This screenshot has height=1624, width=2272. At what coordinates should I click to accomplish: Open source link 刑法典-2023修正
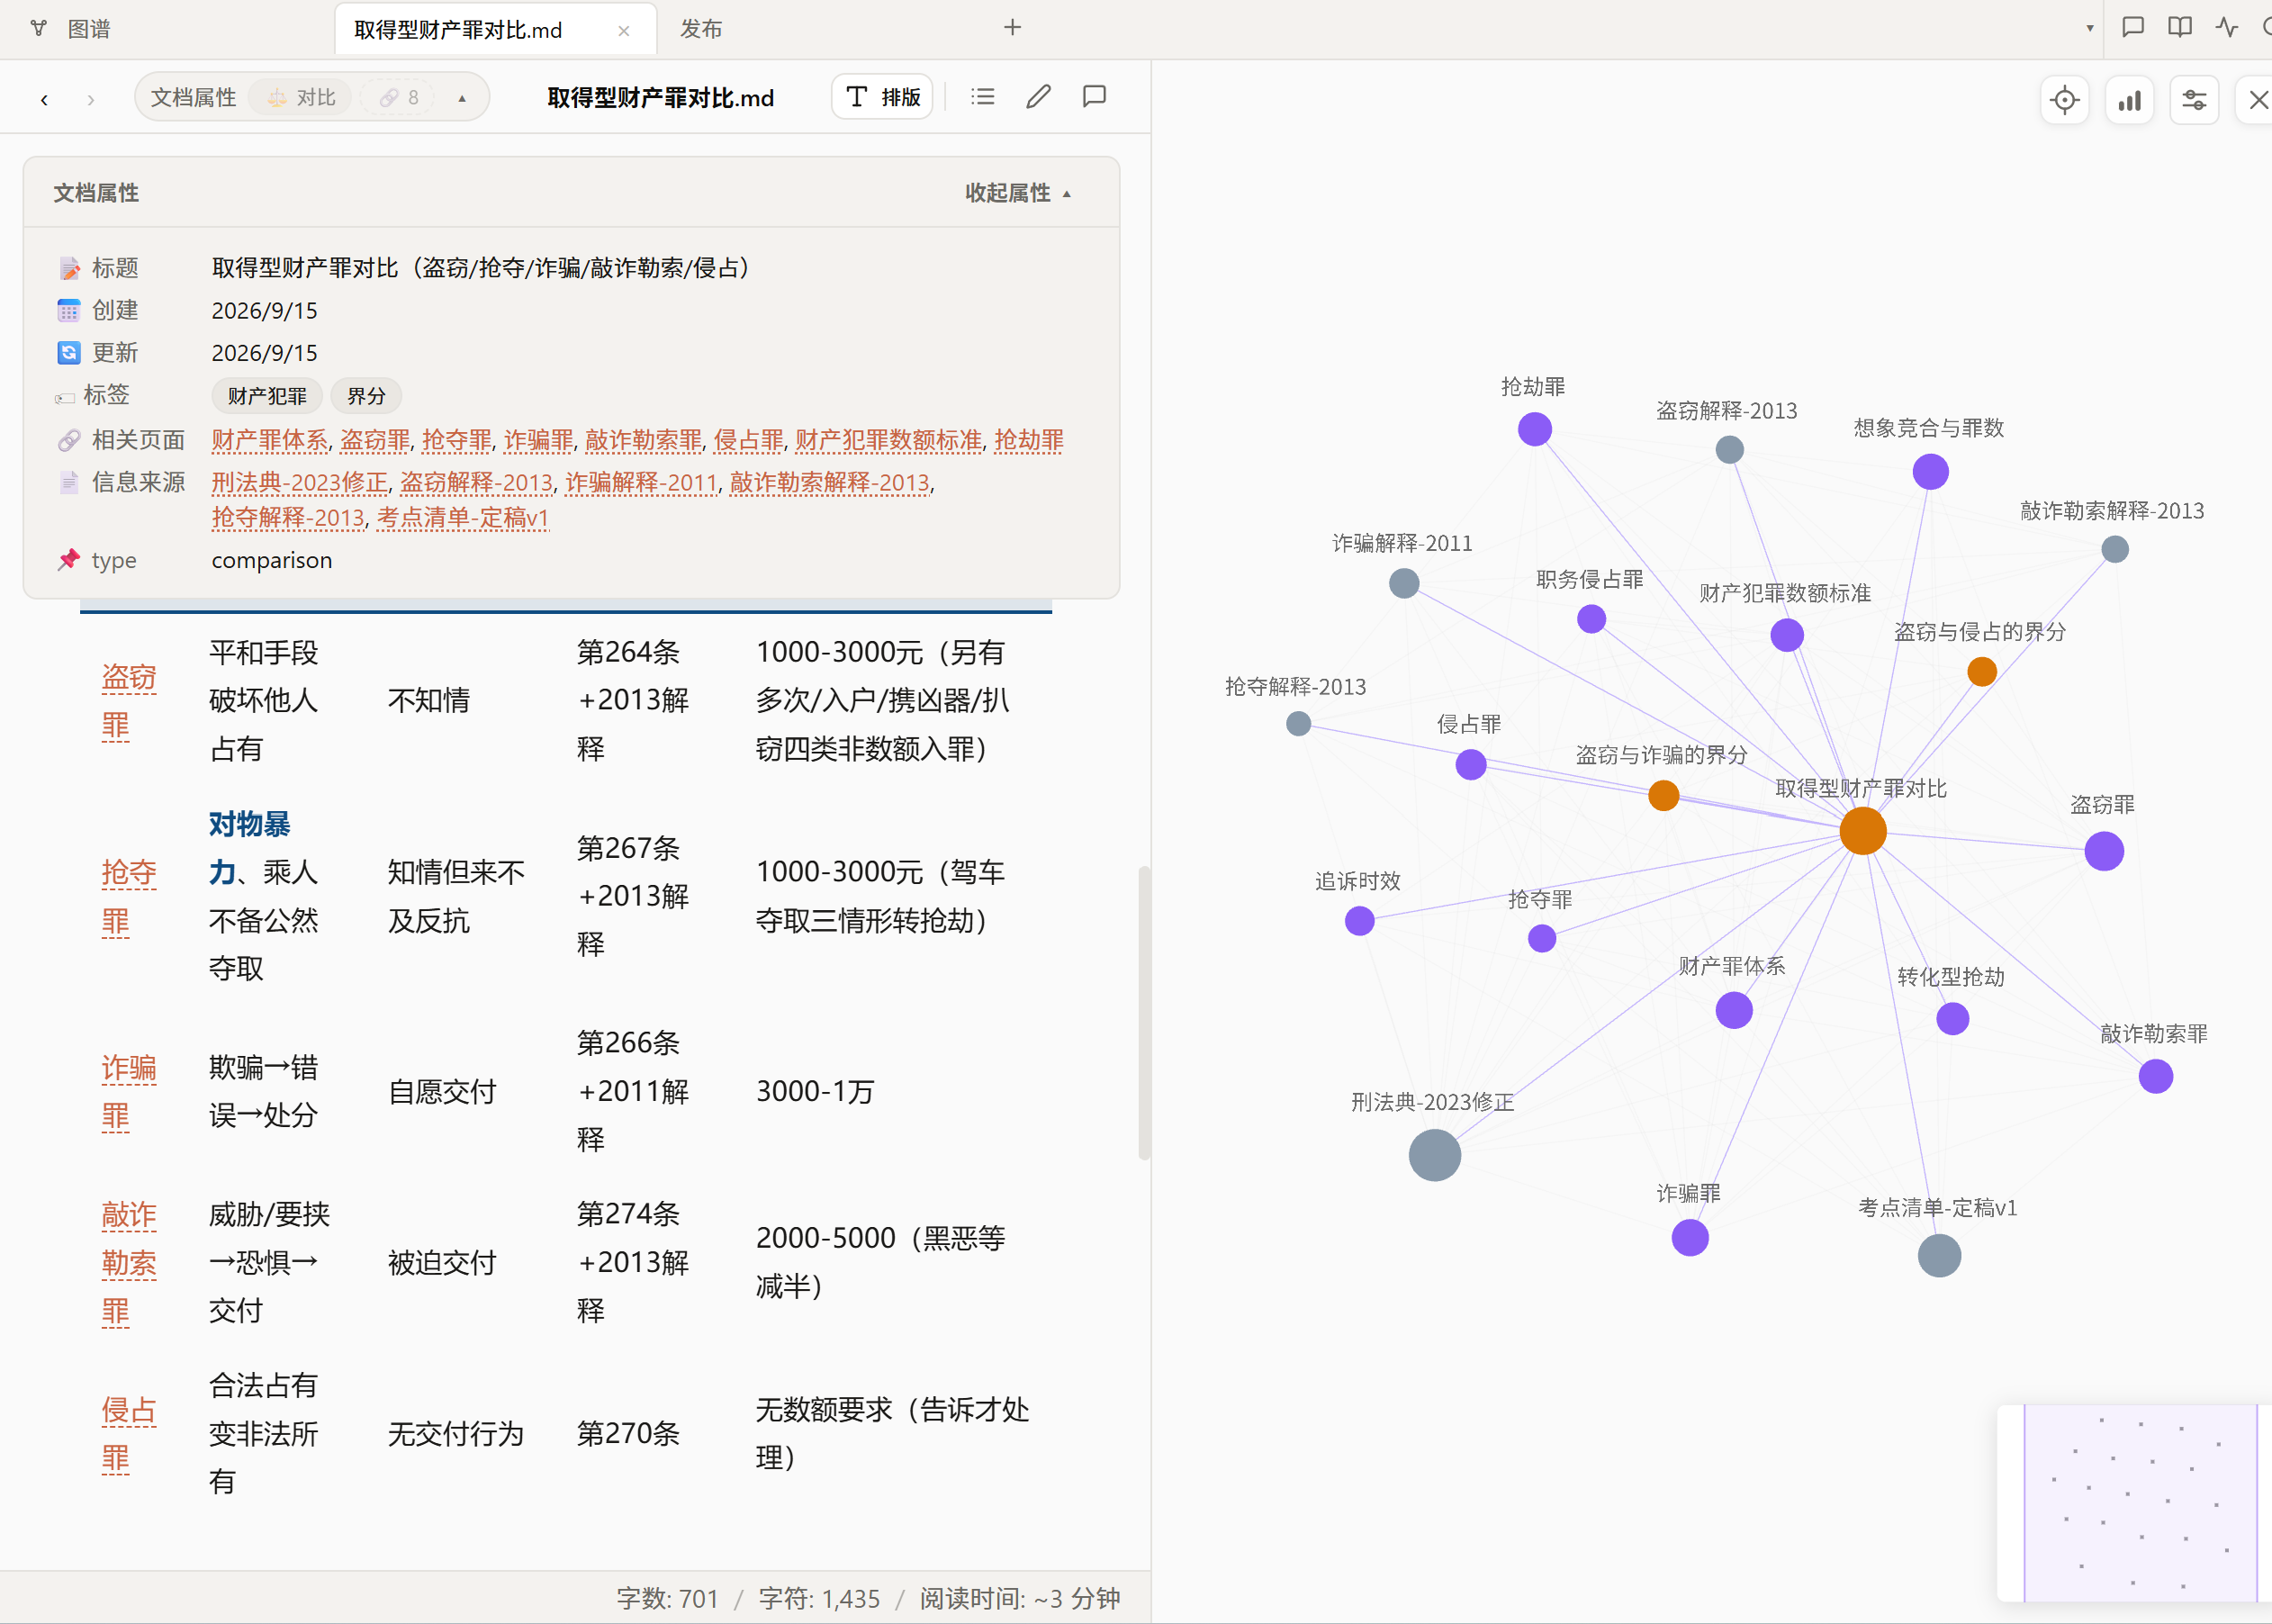300,483
